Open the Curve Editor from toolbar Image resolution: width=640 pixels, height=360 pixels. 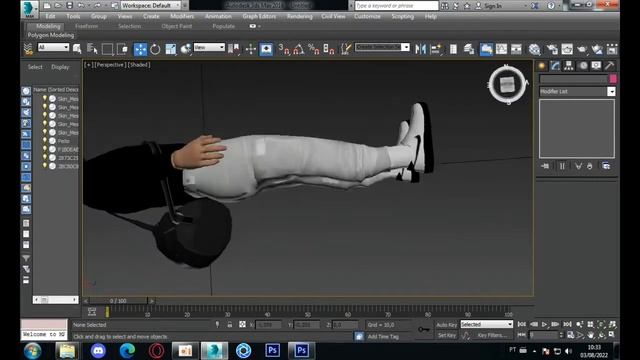(502, 49)
